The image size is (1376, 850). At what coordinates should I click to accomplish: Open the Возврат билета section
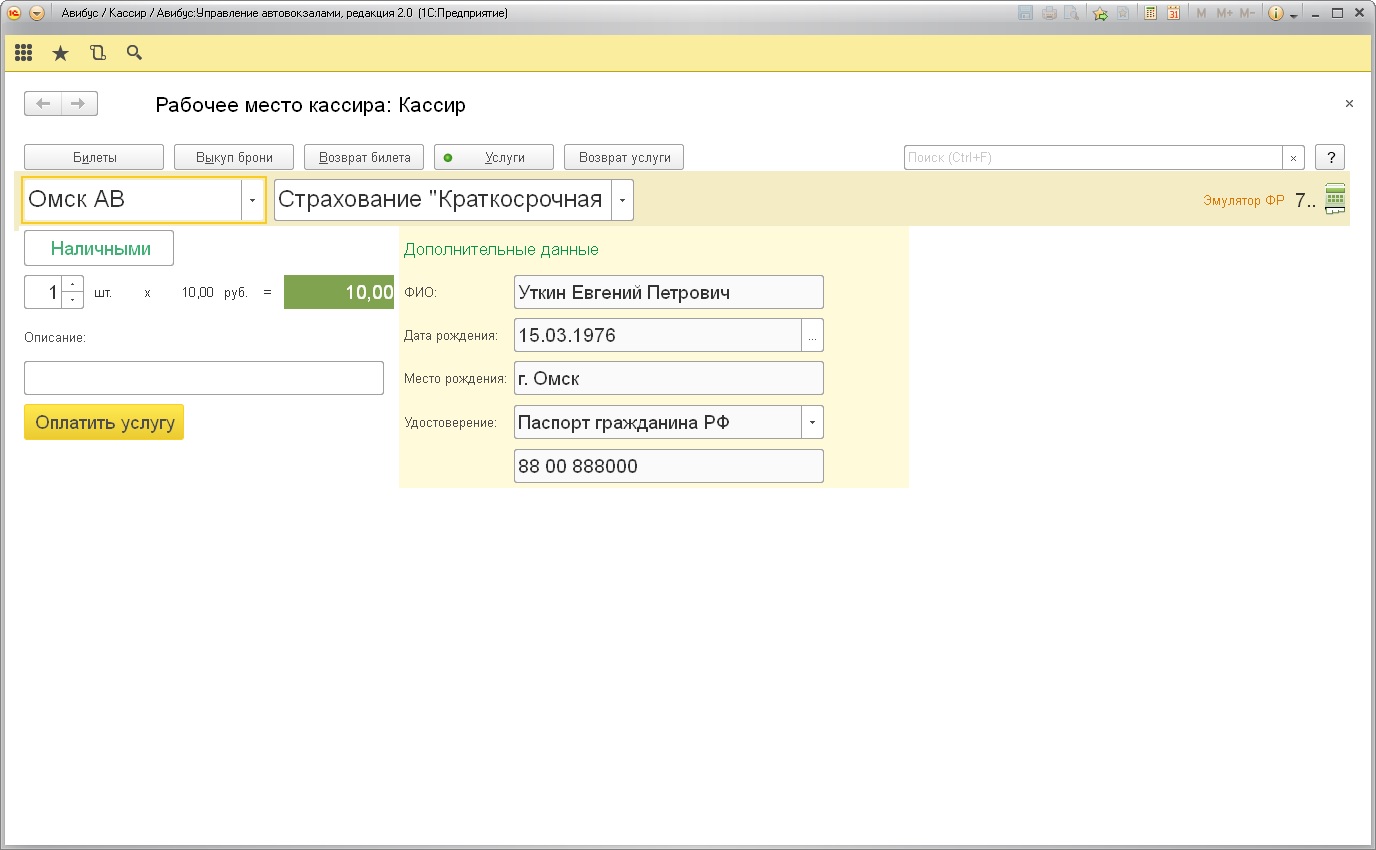click(x=364, y=158)
